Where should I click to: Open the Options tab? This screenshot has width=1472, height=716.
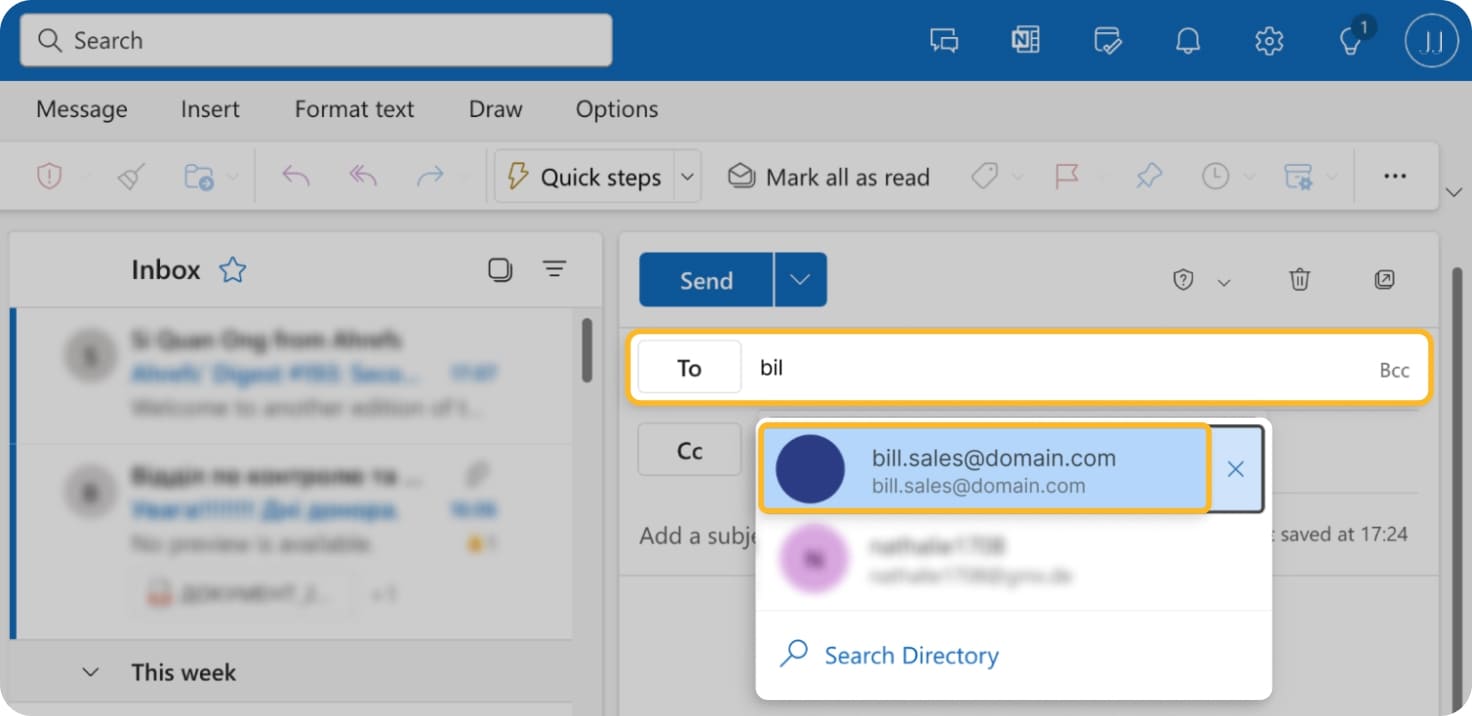[x=616, y=109]
